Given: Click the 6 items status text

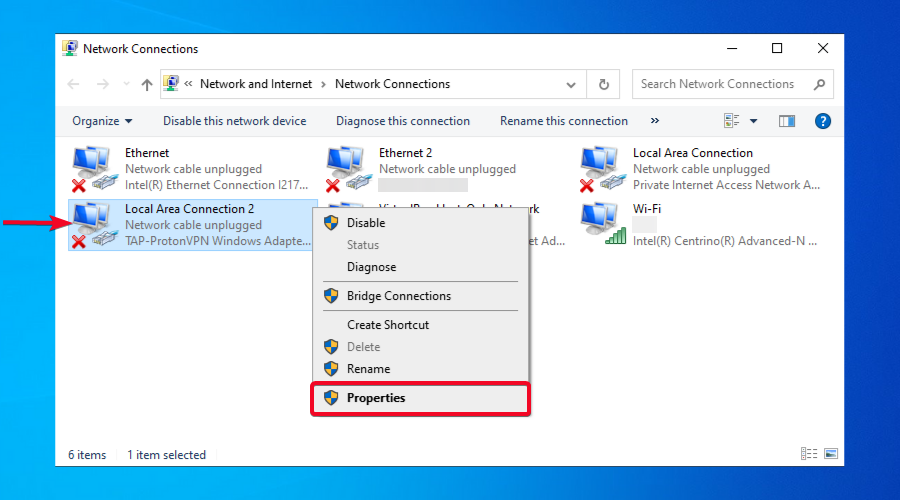Looking at the screenshot, I should (x=87, y=455).
